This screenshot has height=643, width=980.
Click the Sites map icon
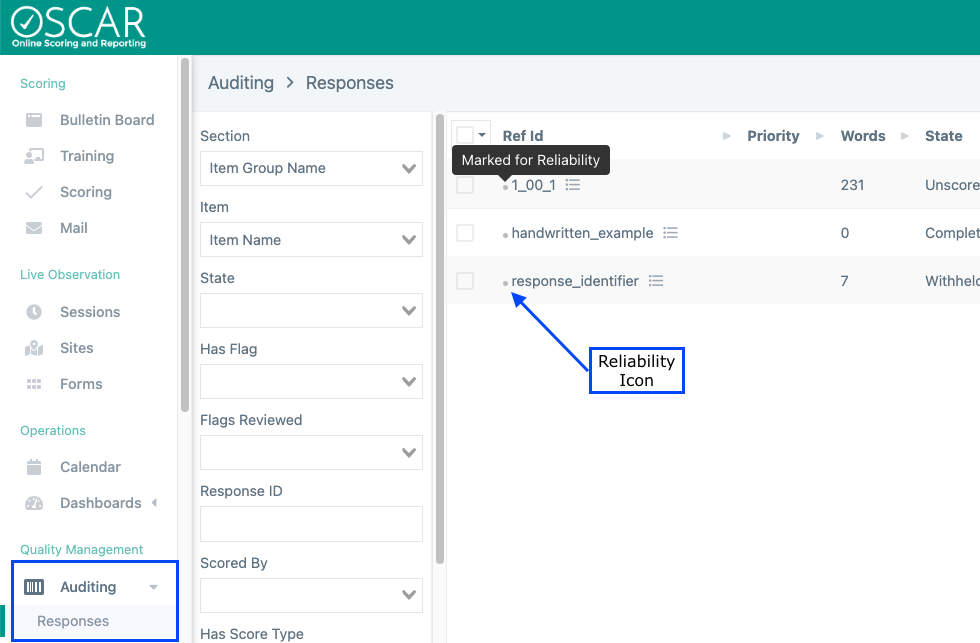coord(34,348)
